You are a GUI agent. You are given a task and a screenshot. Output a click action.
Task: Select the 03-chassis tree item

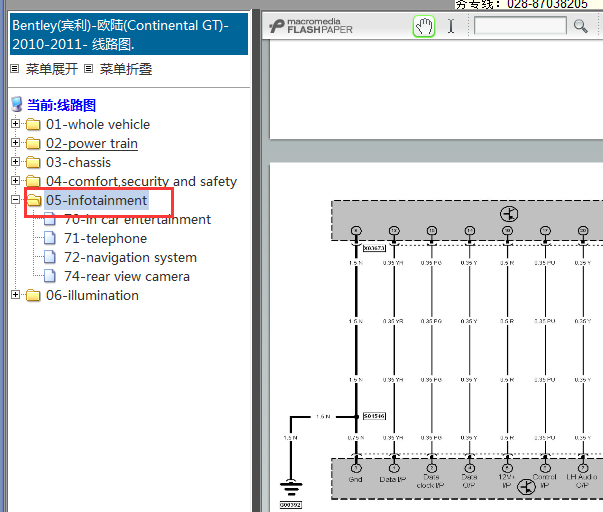click(x=78, y=162)
